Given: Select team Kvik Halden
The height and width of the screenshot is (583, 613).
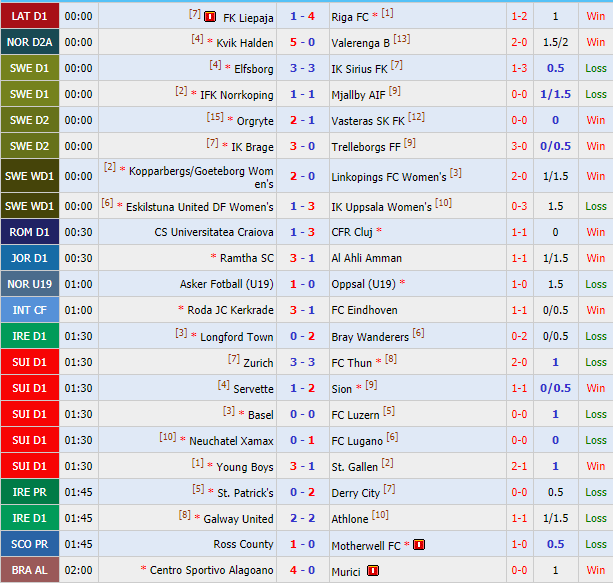Looking at the screenshot, I should pyautogui.click(x=245, y=43).
